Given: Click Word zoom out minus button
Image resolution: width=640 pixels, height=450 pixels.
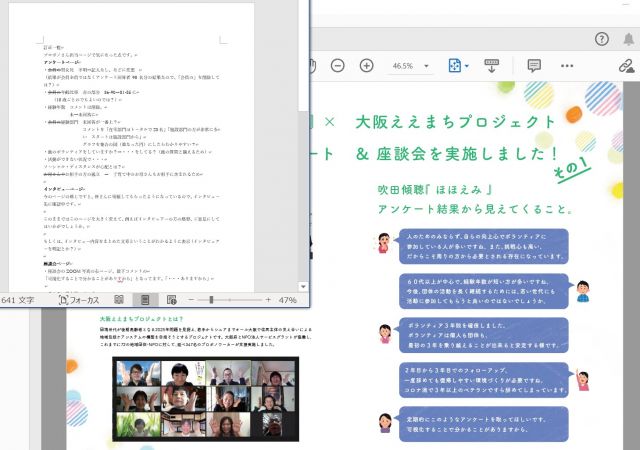Looking at the screenshot, I should (191, 300).
